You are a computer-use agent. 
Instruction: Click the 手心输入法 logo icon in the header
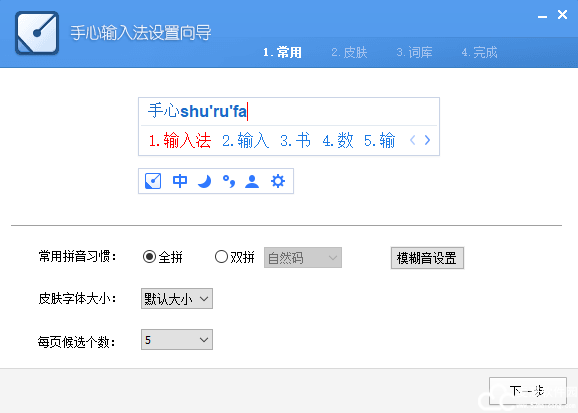click(37, 33)
